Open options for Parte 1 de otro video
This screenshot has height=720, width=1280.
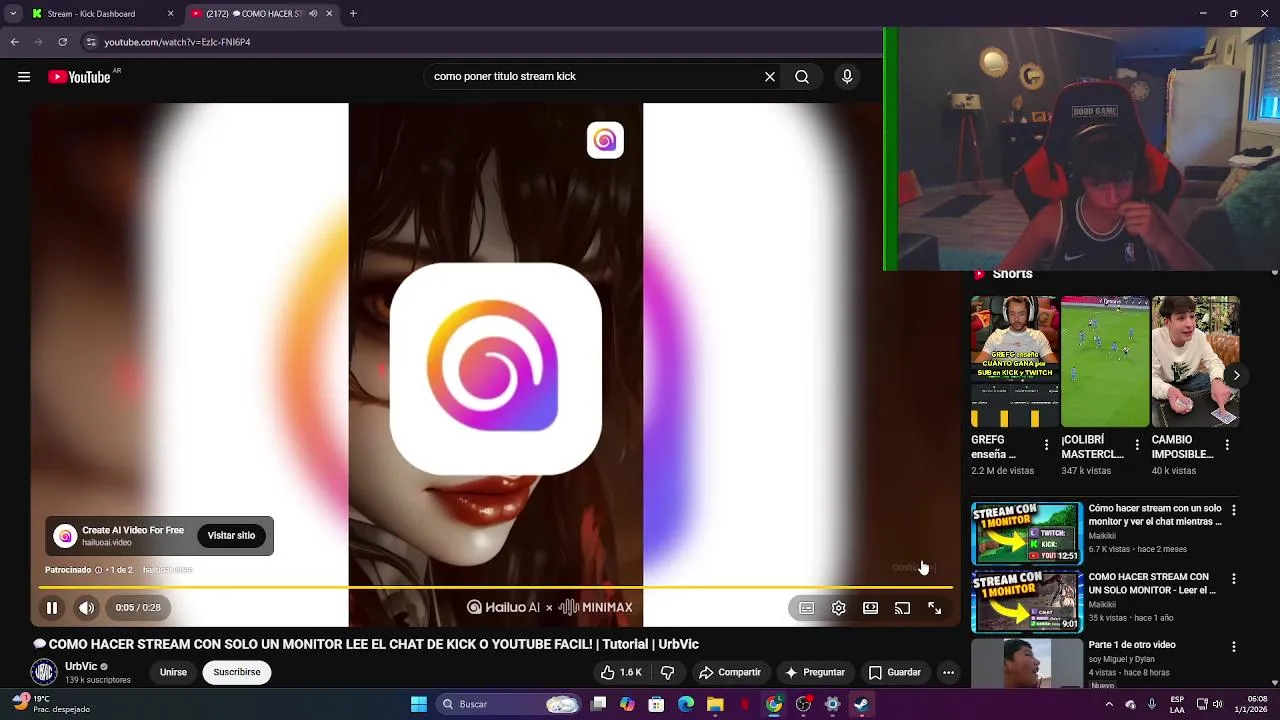pyautogui.click(x=1234, y=647)
